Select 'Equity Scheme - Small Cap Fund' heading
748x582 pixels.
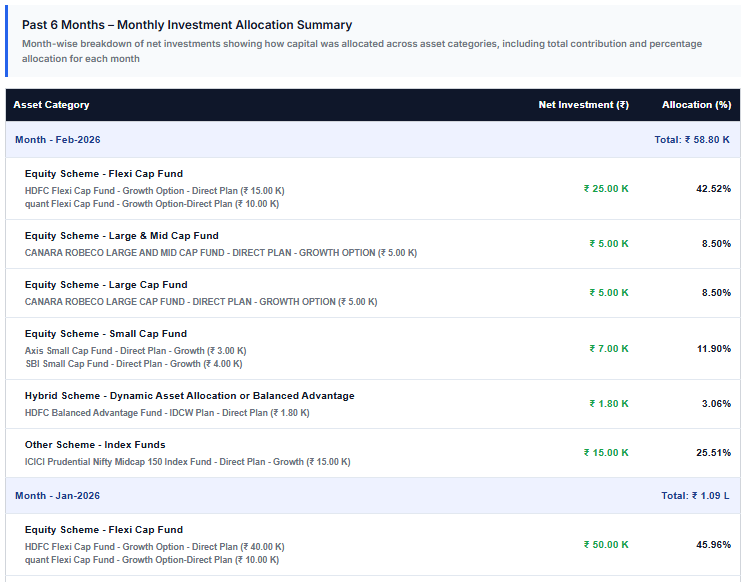[x=106, y=334]
